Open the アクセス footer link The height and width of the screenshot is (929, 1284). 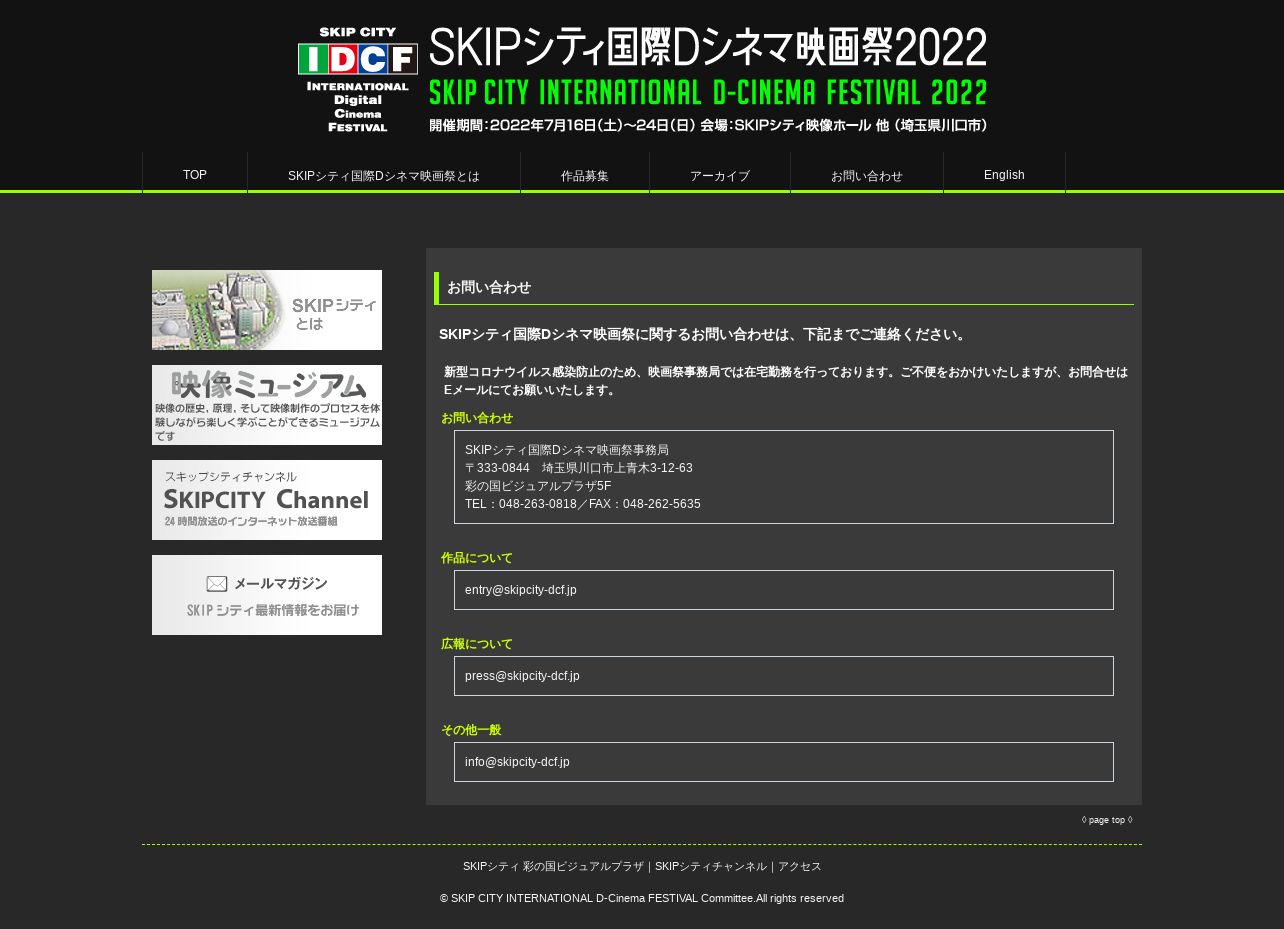point(800,866)
